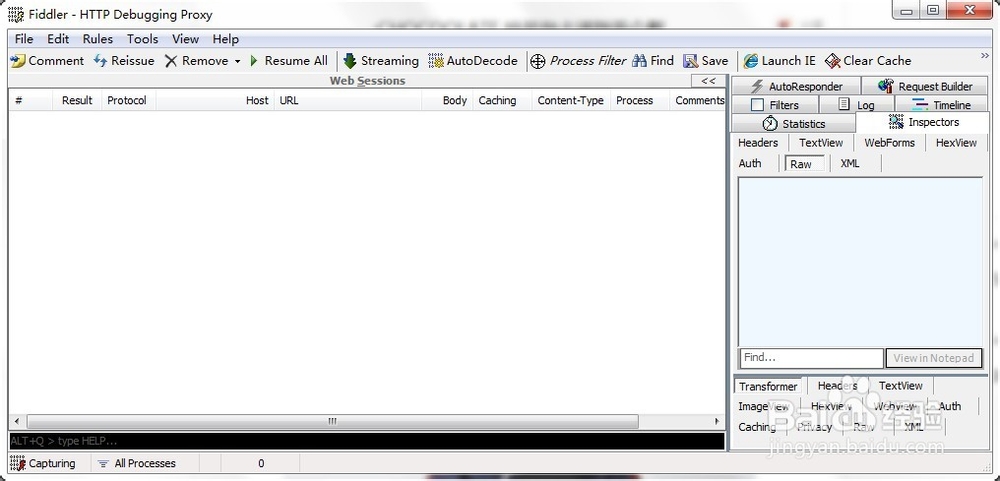Open response Auth tab
This screenshot has height=481, width=1000.
[x=950, y=406]
